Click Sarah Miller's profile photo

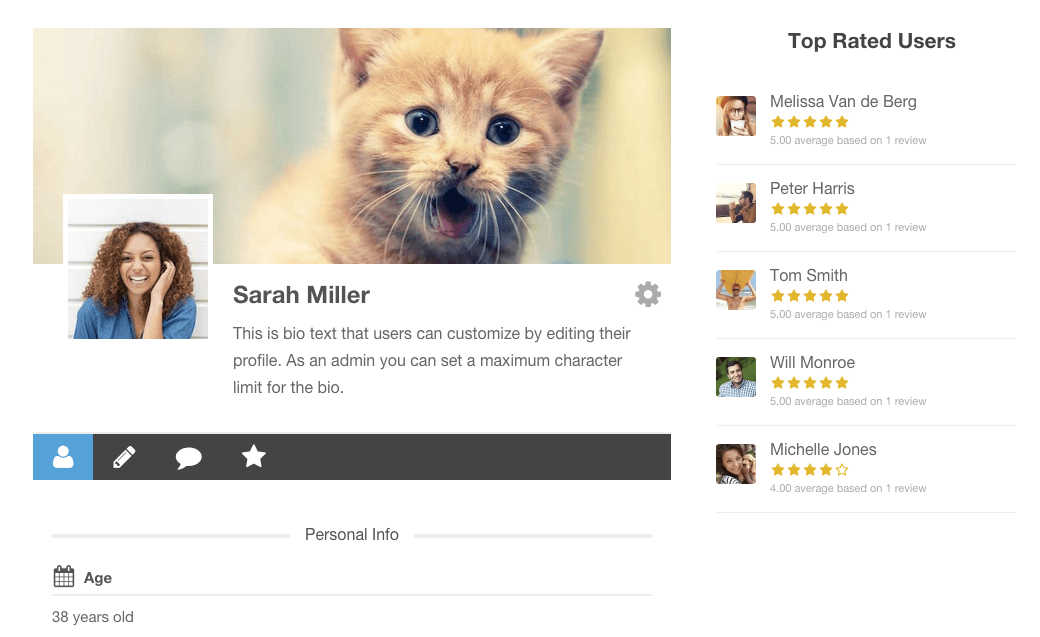pos(138,269)
